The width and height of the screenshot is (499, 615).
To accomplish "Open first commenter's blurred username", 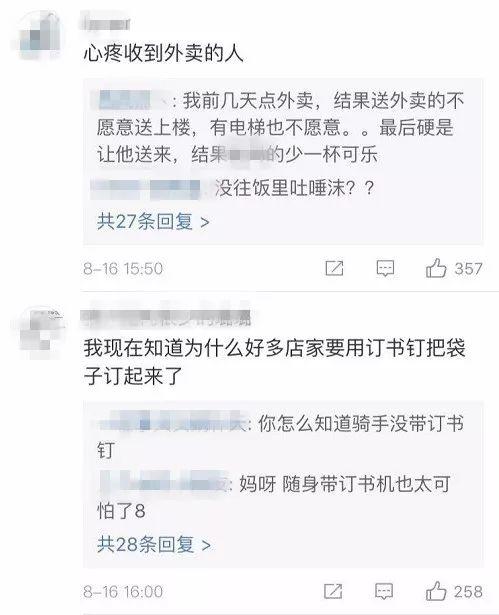I will tap(105, 22).
